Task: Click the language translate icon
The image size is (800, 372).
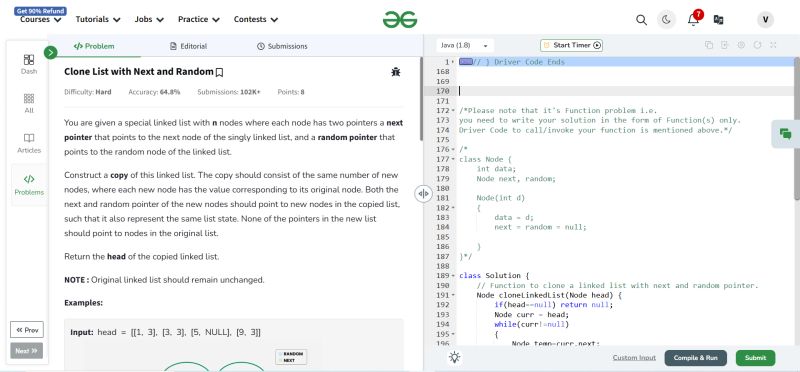Action: point(718,20)
